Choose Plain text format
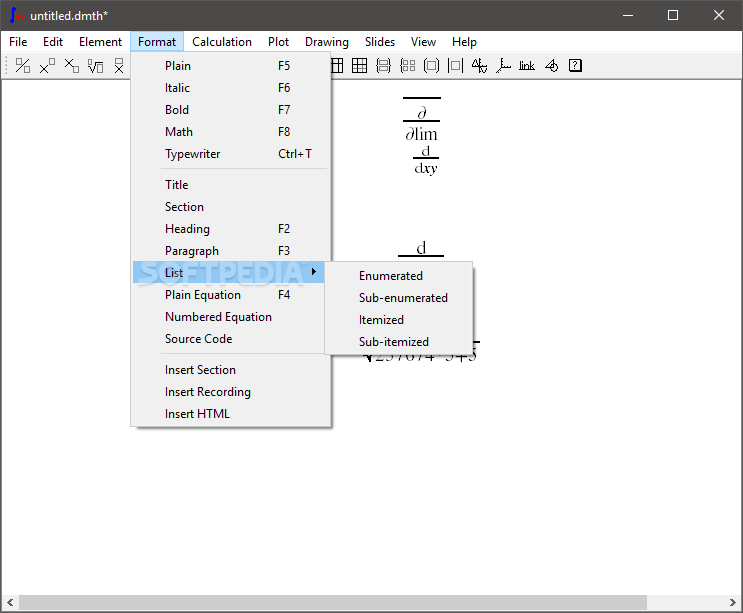Image resolution: width=743 pixels, height=613 pixels. (231, 66)
